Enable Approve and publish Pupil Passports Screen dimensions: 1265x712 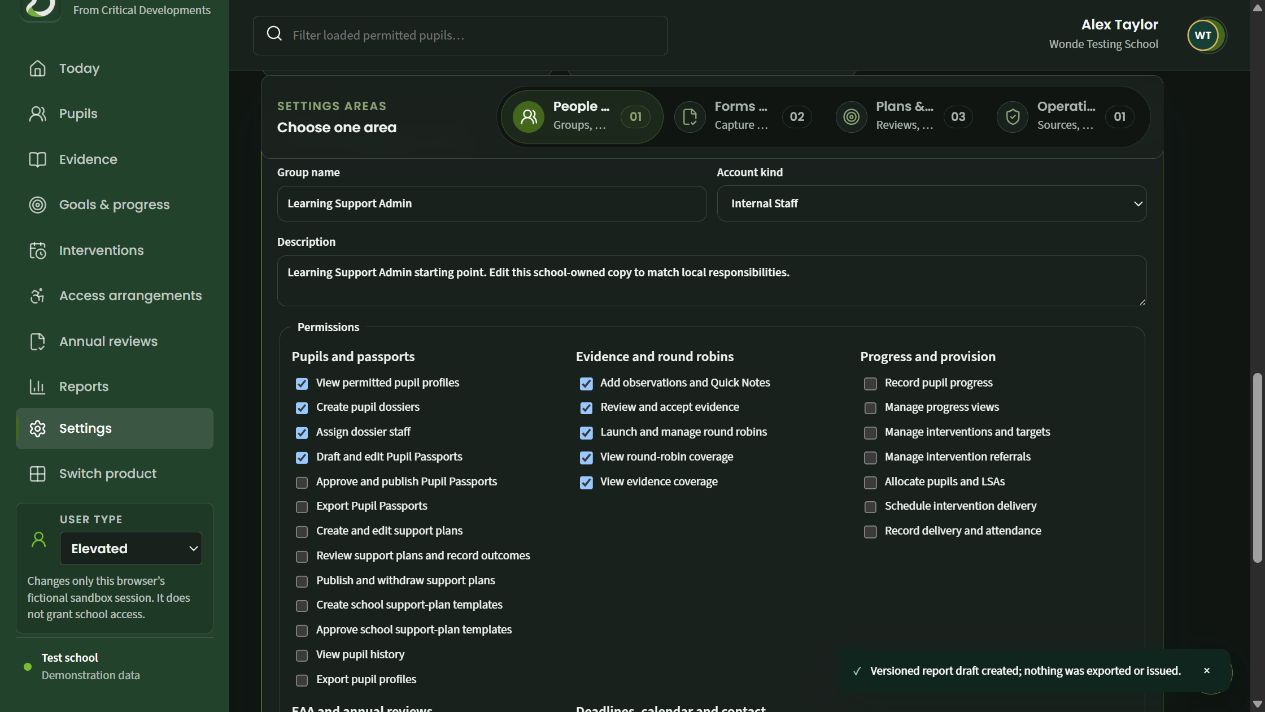(x=302, y=482)
